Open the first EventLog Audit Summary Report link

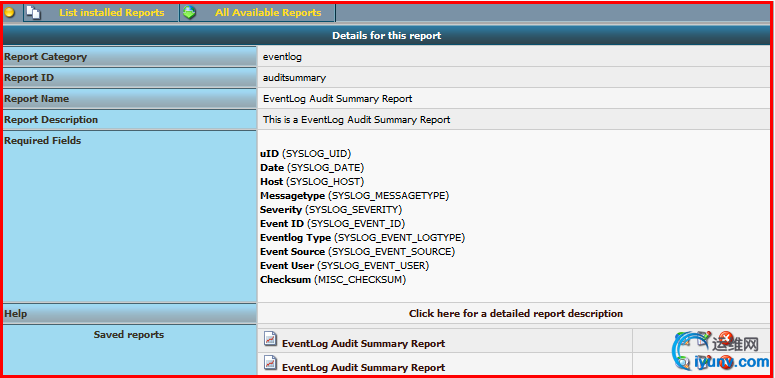(x=363, y=343)
